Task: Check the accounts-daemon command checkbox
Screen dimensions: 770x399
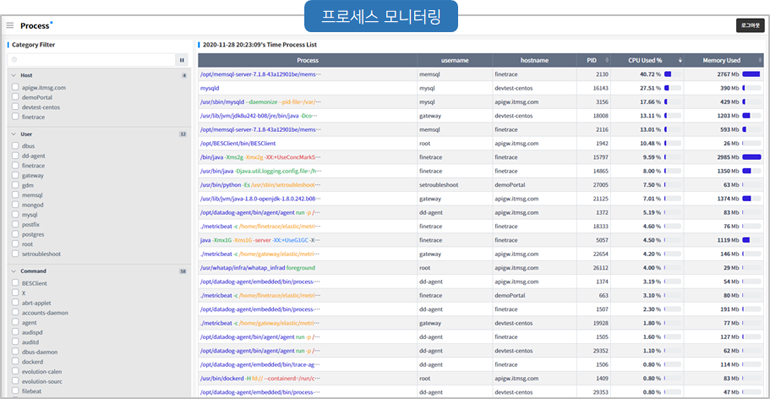Action: 15,313
